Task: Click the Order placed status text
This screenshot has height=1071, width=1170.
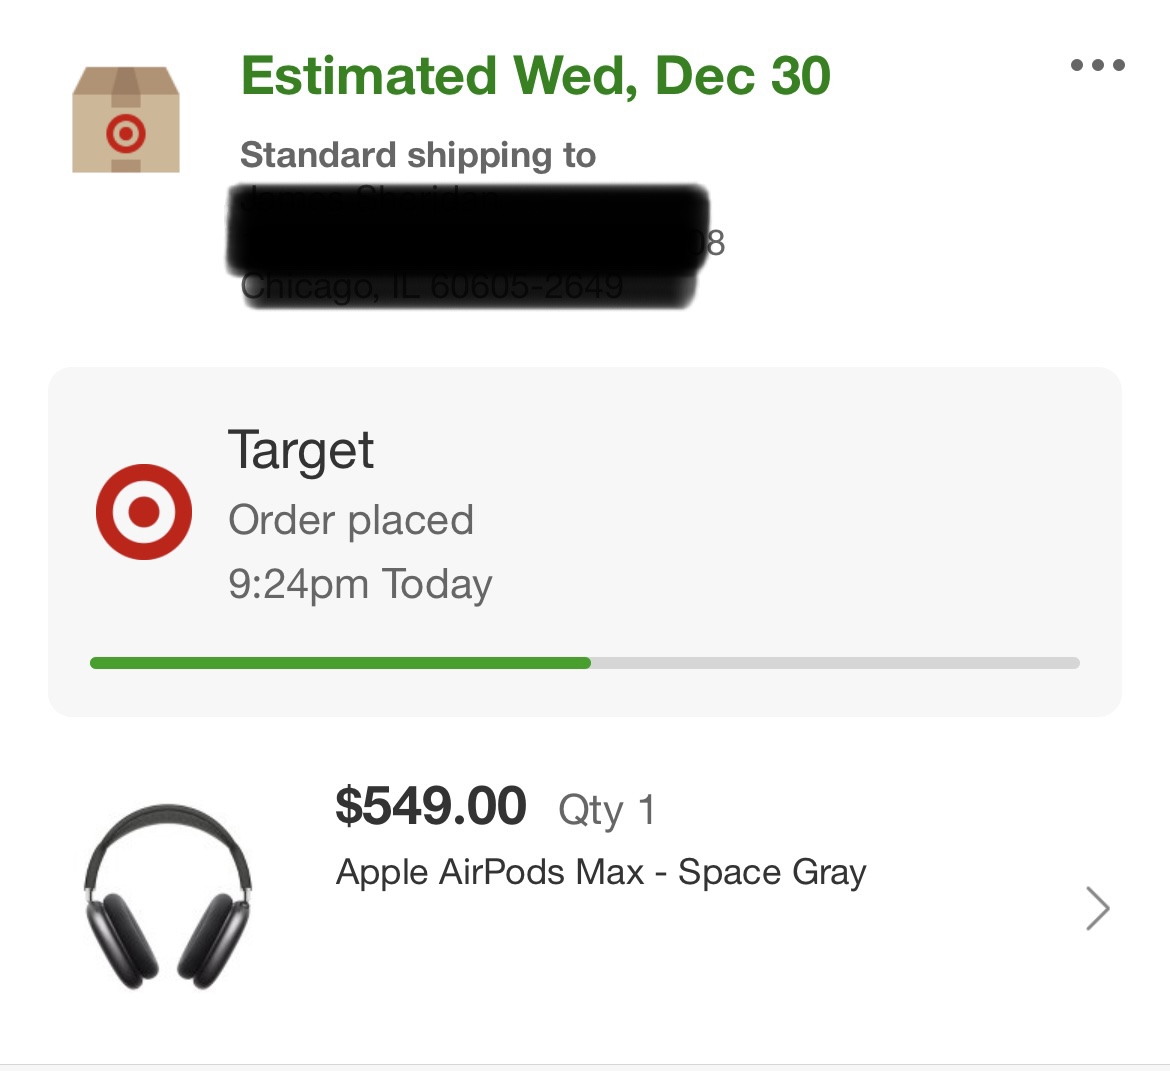Action: (351, 520)
